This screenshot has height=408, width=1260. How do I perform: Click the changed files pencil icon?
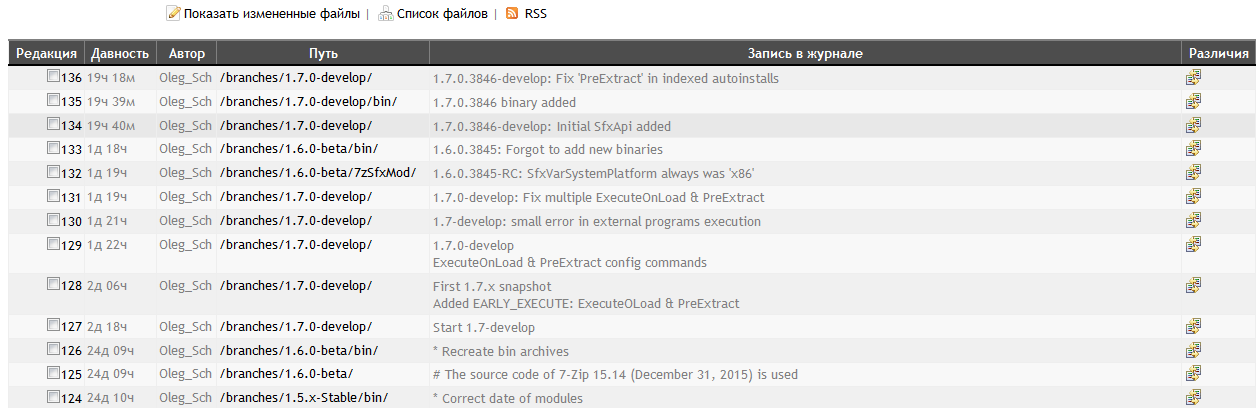tap(173, 14)
